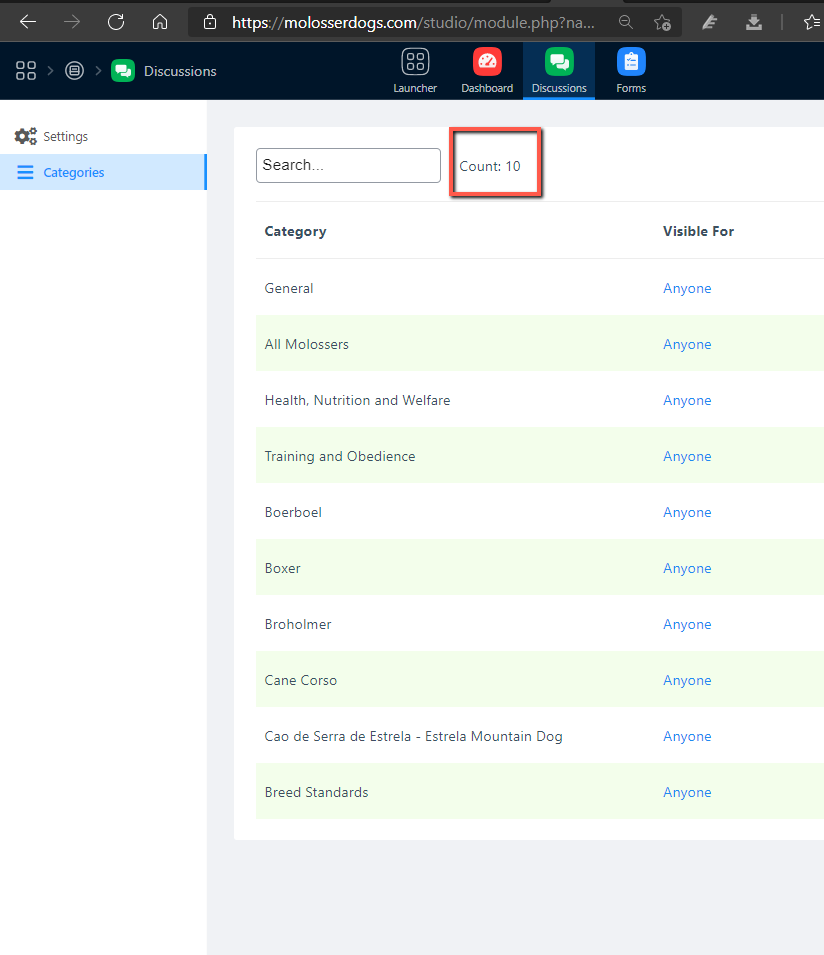This screenshot has width=824, height=955.
Task: Reload the current page
Action: pyautogui.click(x=116, y=23)
